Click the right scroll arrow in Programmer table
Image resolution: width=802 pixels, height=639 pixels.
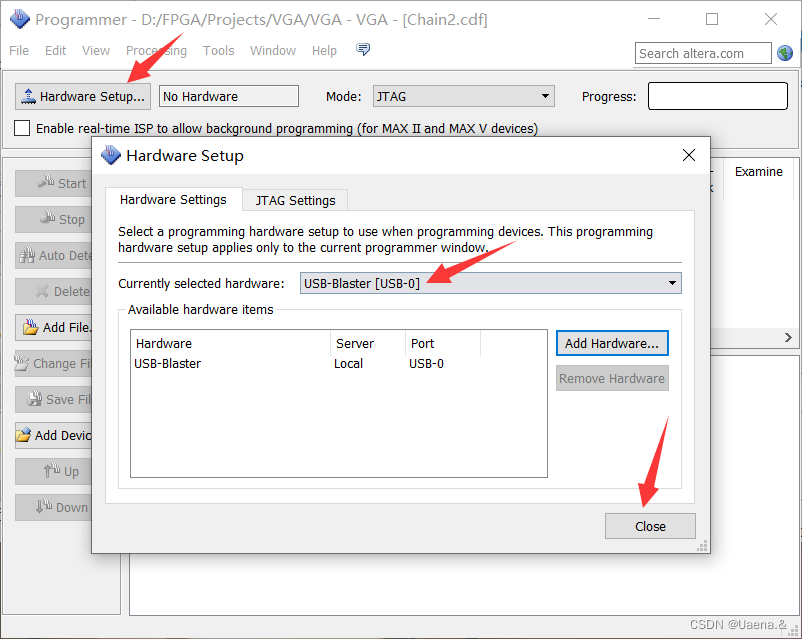[788, 338]
